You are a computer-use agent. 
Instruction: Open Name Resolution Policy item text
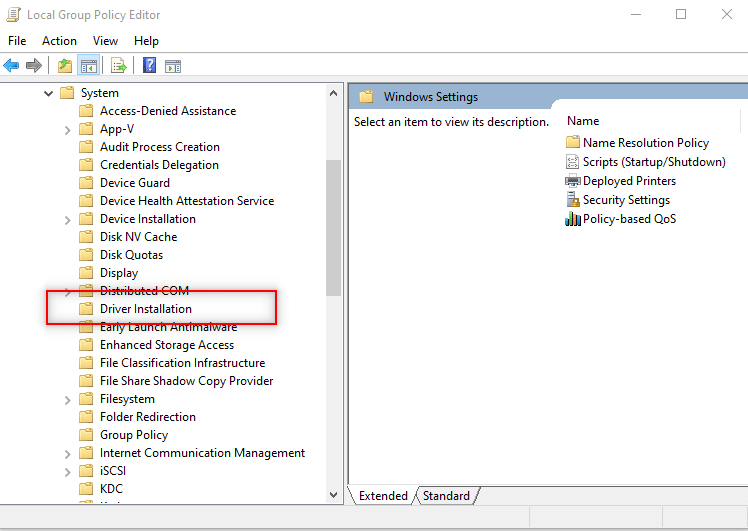646,143
